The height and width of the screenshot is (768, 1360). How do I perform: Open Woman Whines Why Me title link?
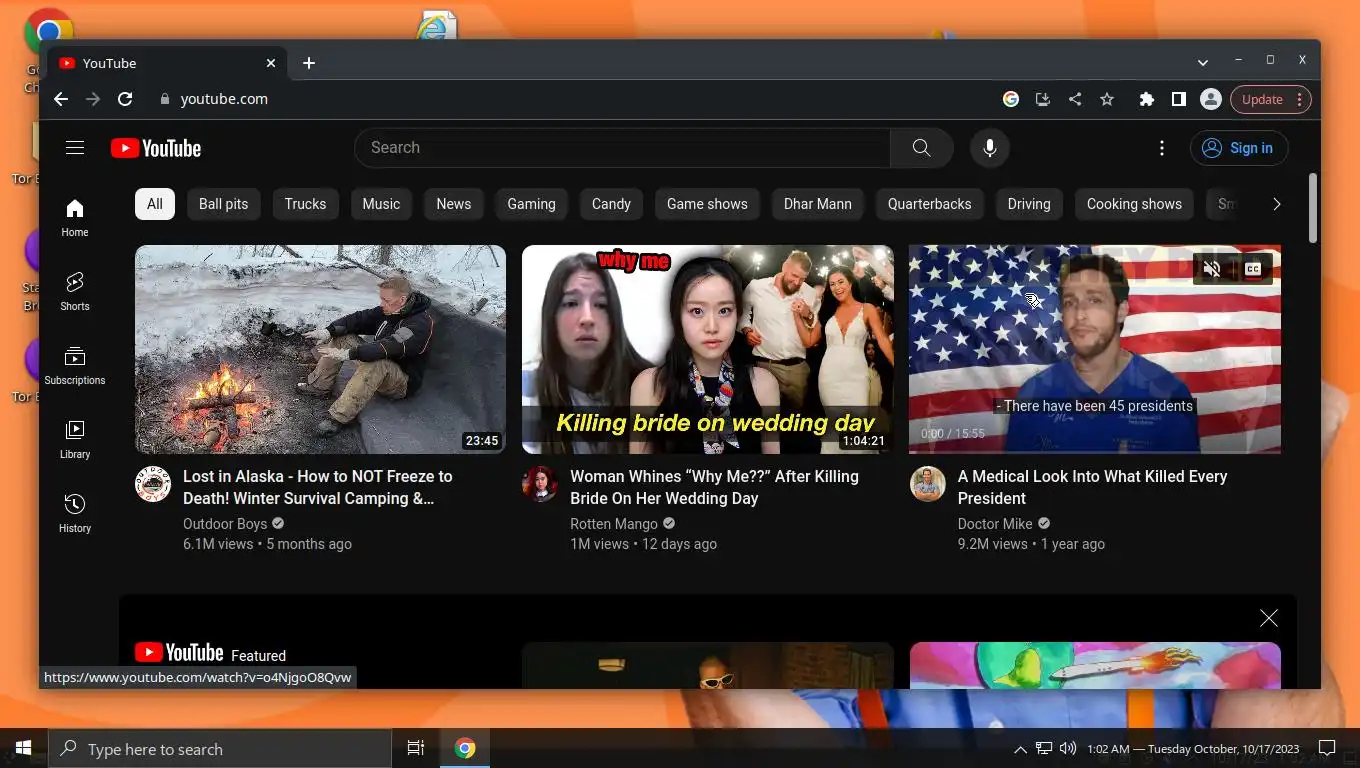tap(714, 487)
